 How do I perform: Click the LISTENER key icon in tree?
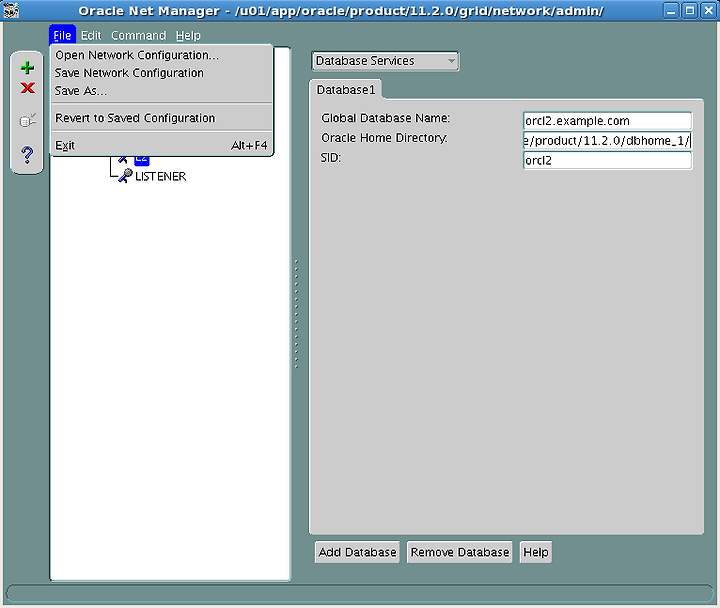(124, 176)
